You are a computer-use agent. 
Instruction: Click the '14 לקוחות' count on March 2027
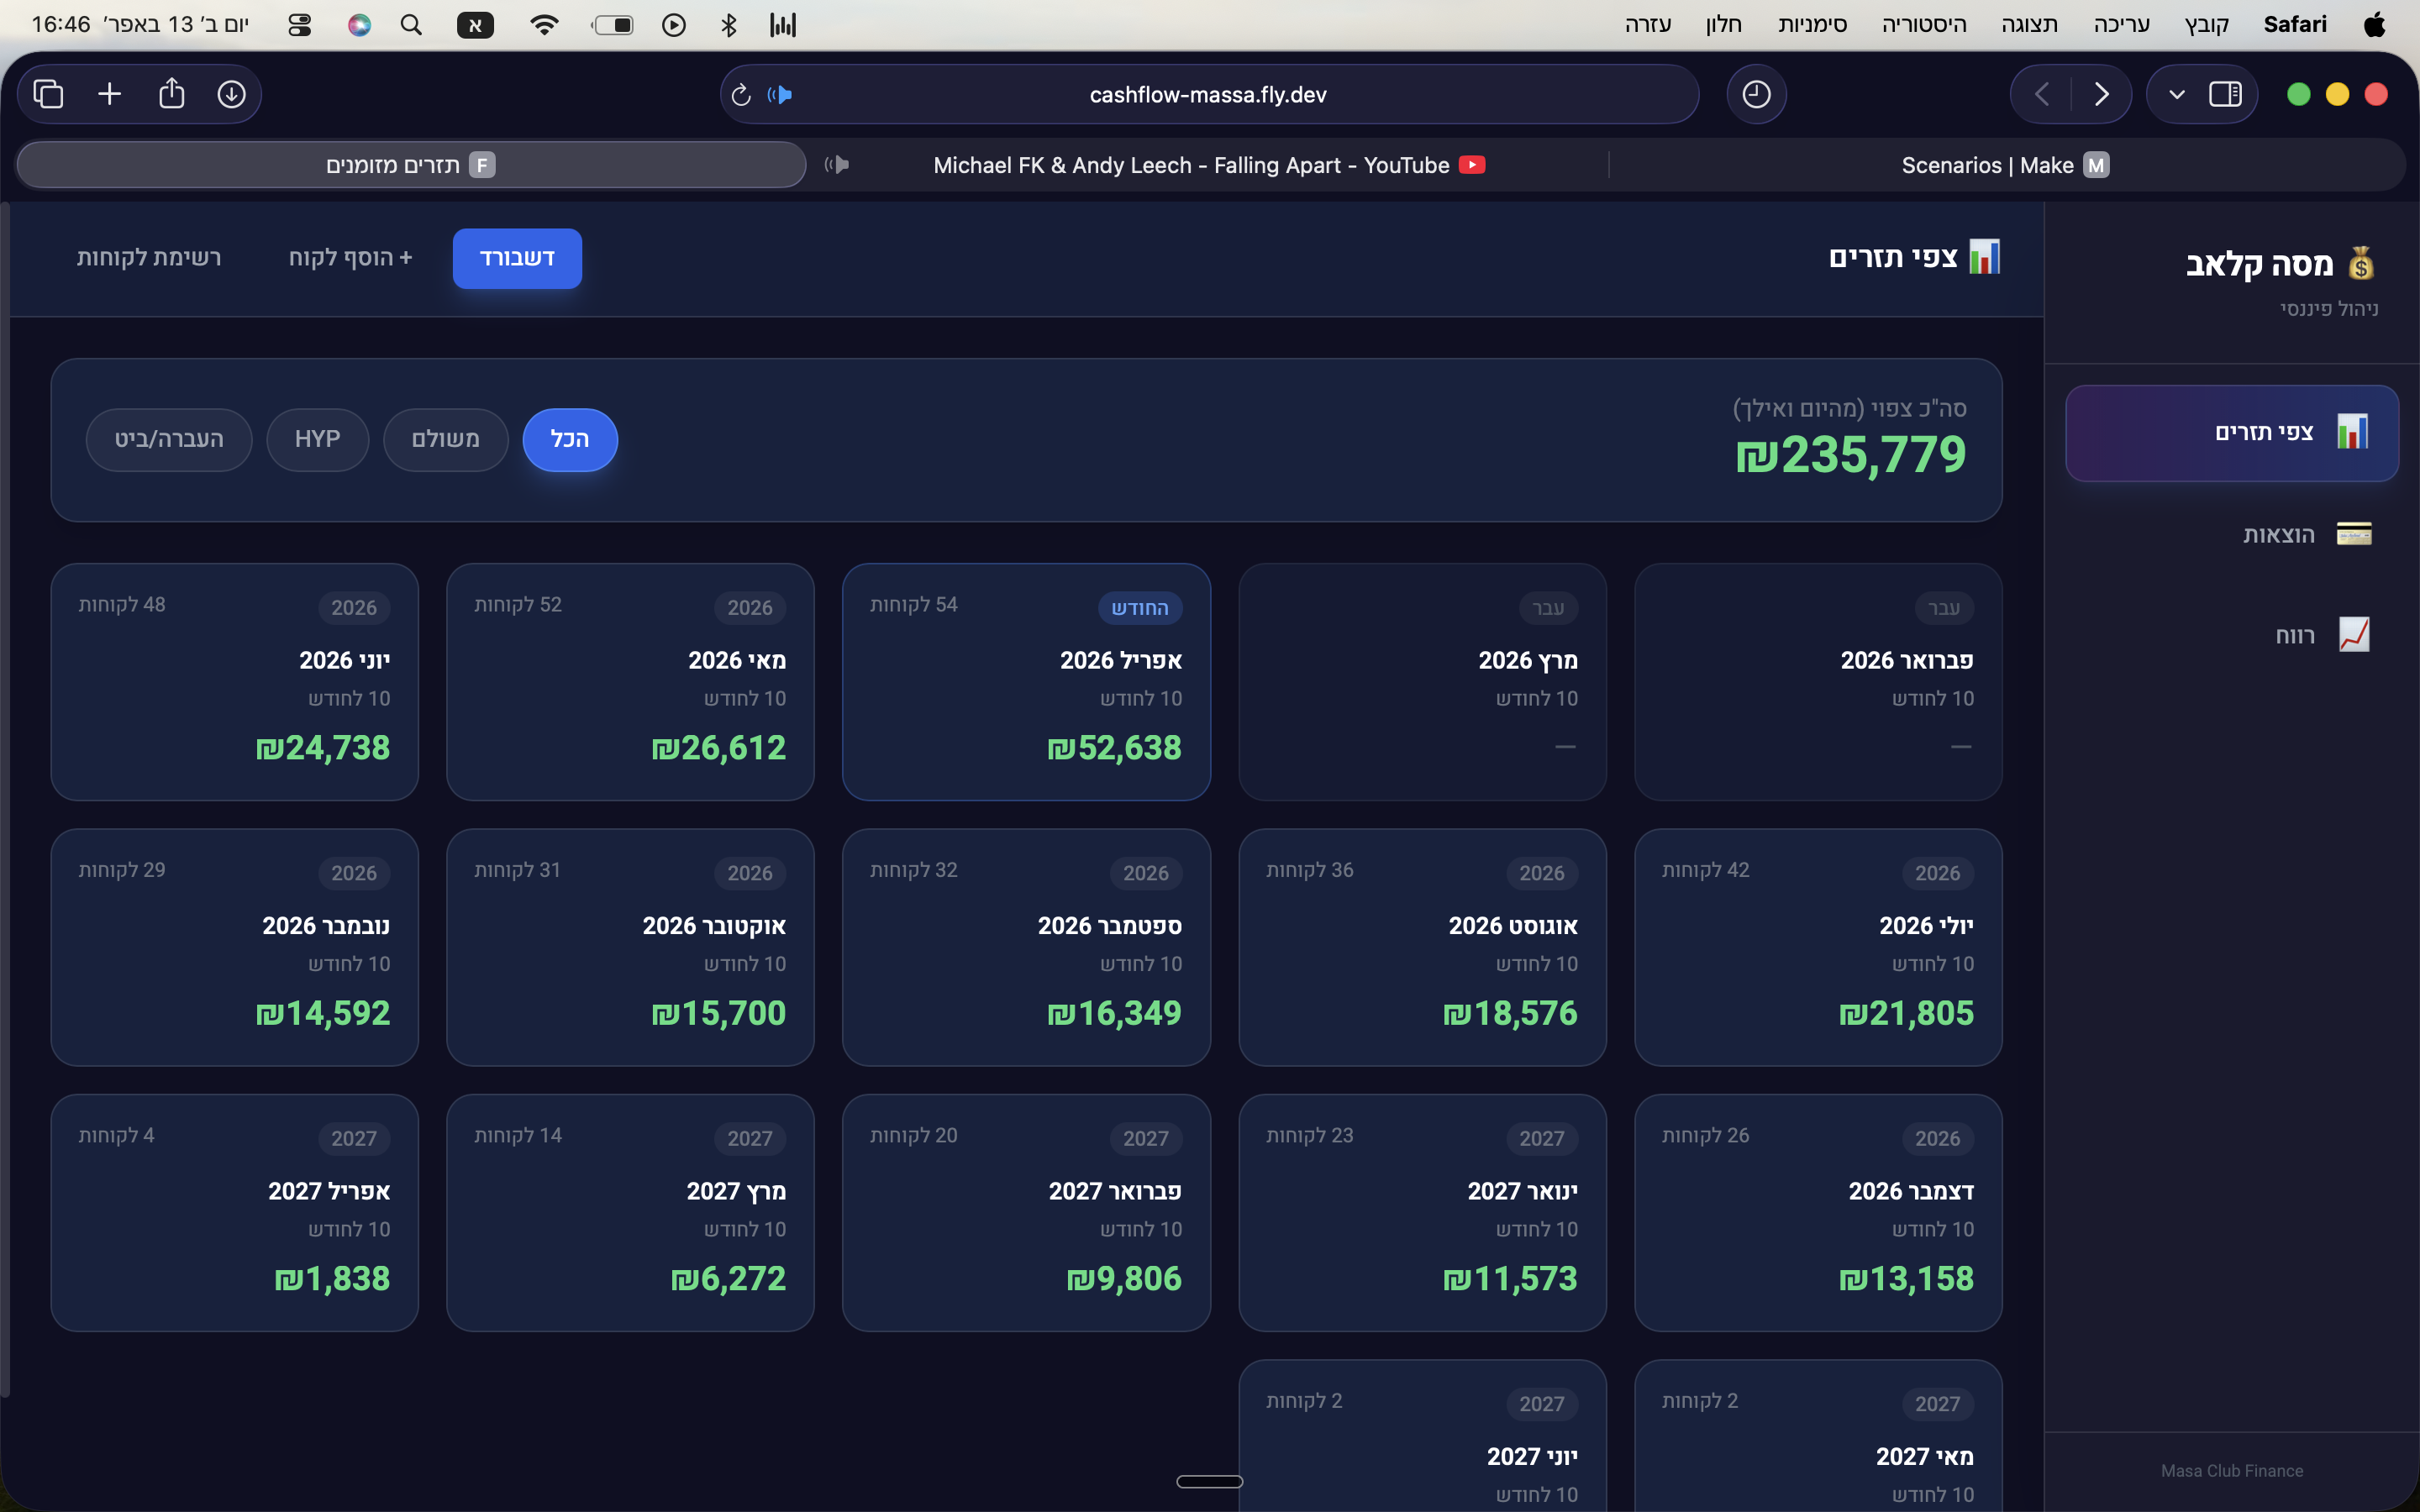point(518,1136)
